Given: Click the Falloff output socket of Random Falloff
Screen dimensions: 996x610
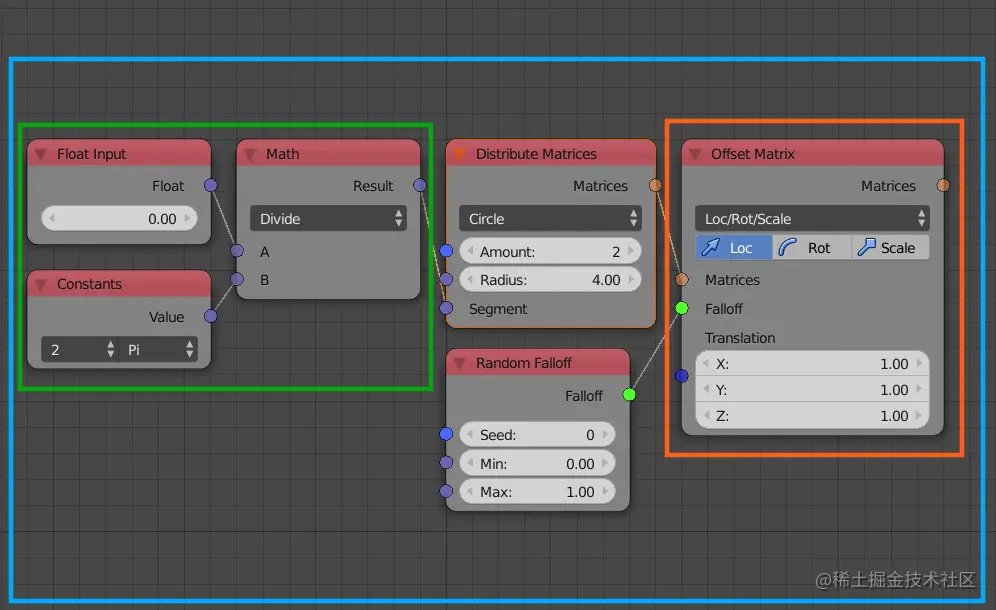Looking at the screenshot, I should coord(629,394).
